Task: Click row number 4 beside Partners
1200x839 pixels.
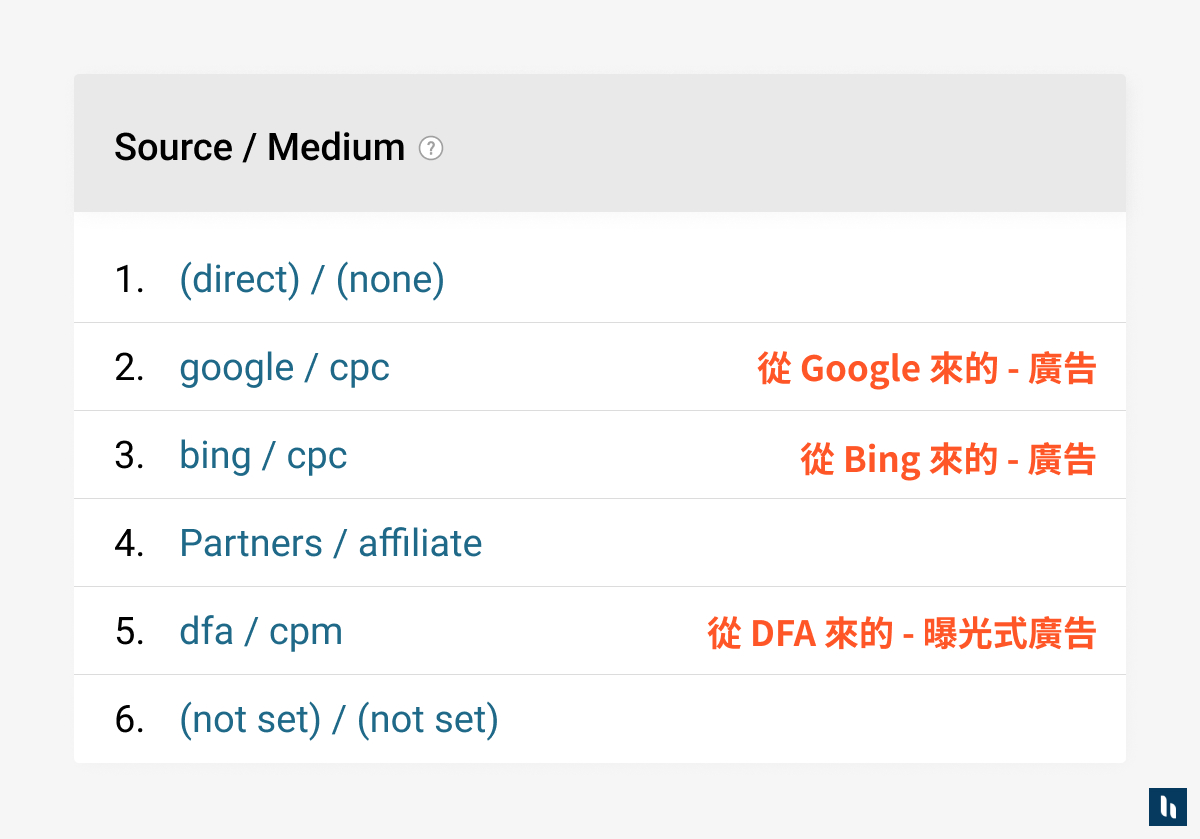Action: click(x=129, y=543)
